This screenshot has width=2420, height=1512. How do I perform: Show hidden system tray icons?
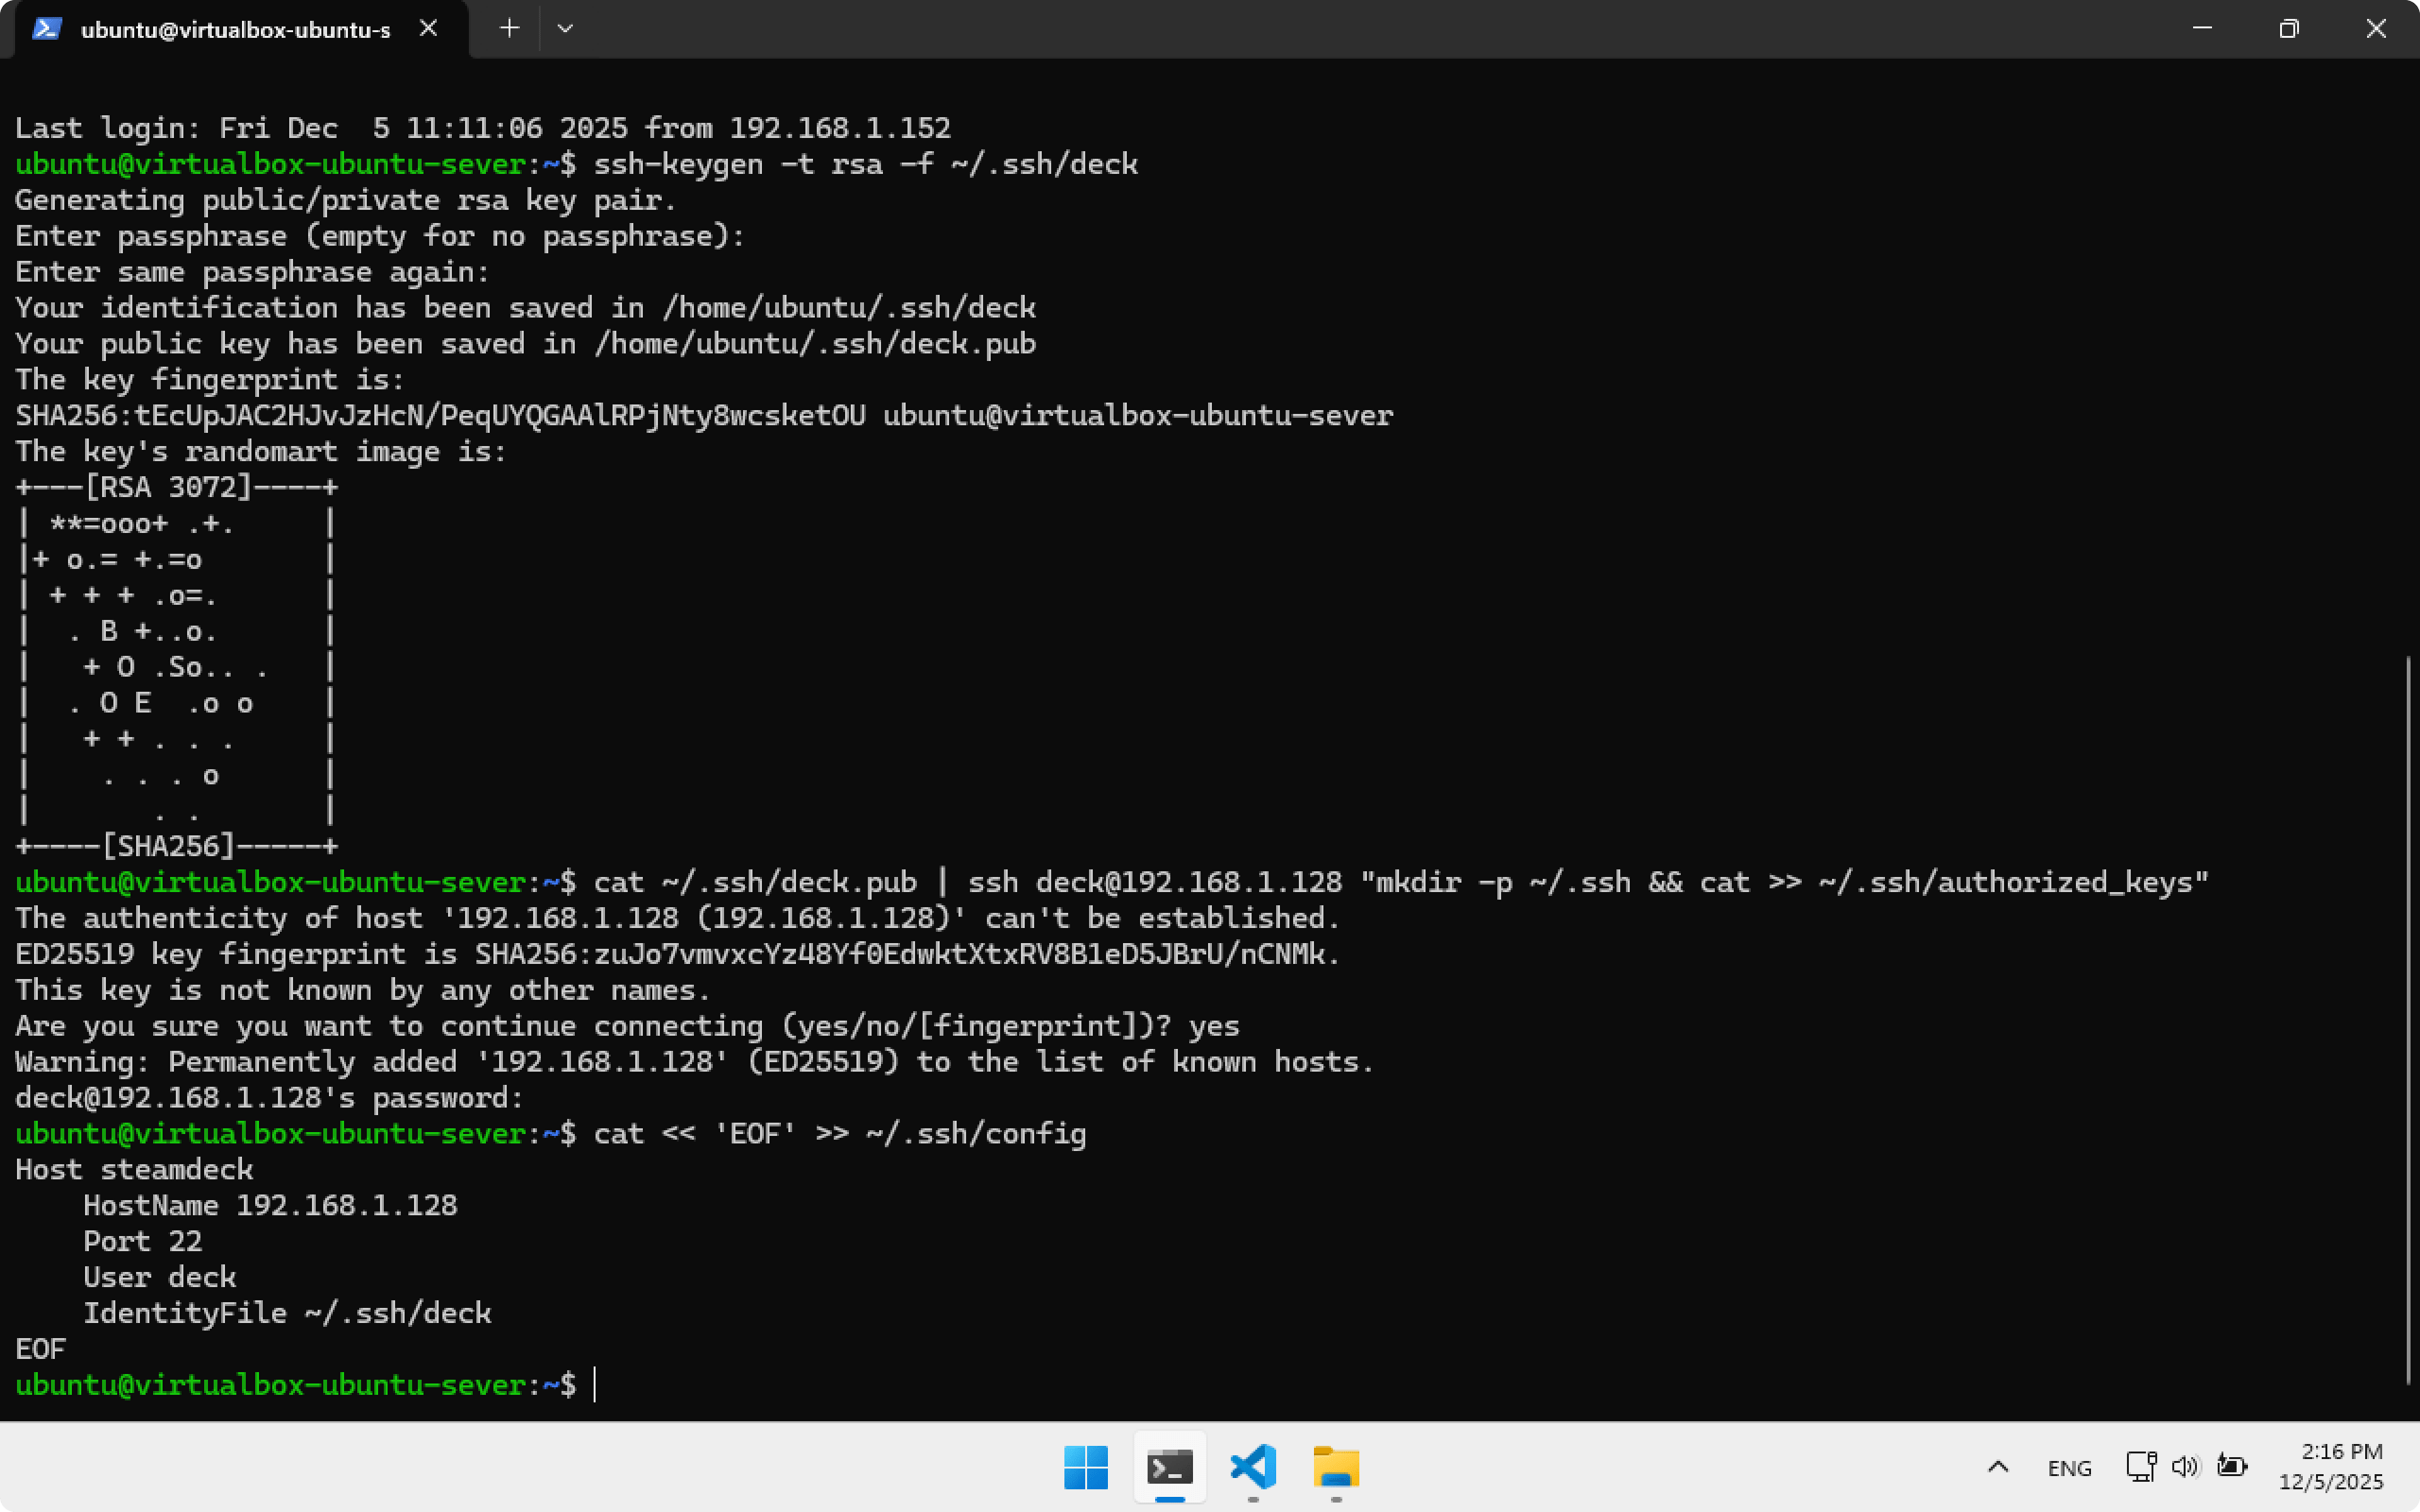(1998, 1467)
